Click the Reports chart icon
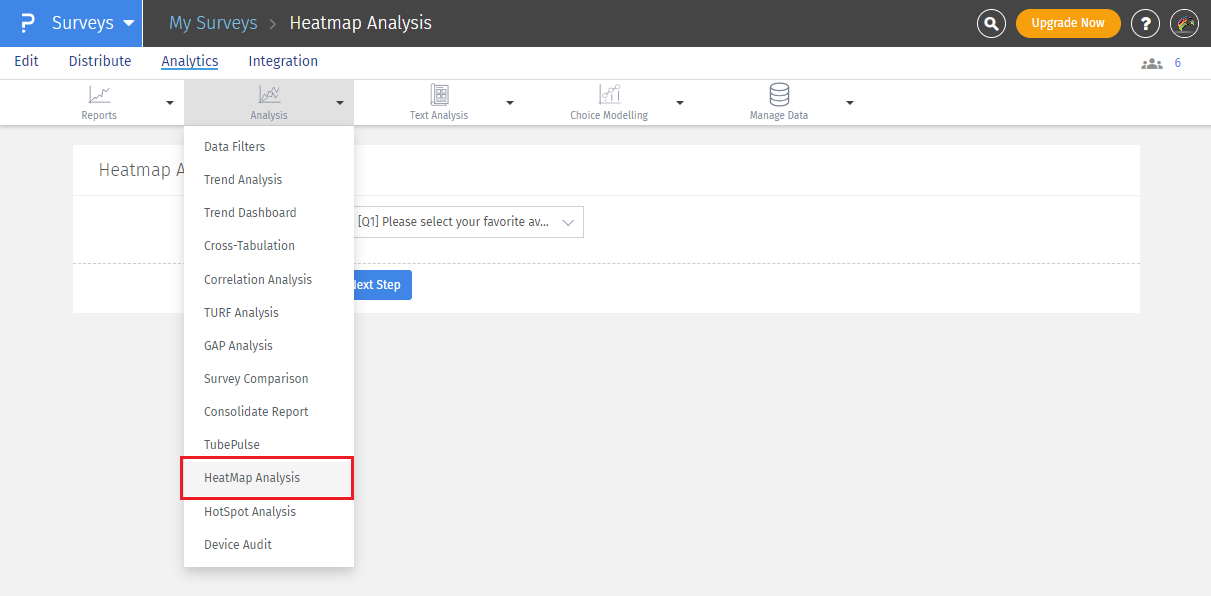Screen dimensions: 1211x596 (99, 95)
